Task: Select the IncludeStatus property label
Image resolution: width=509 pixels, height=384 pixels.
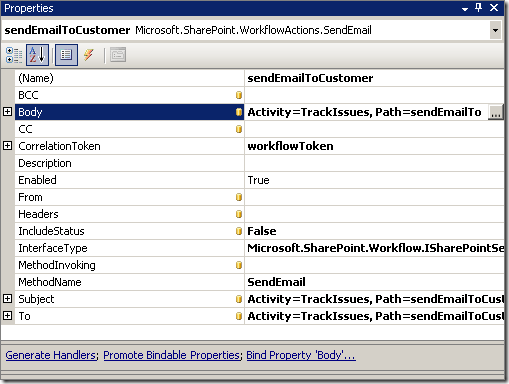Action: (x=51, y=231)
